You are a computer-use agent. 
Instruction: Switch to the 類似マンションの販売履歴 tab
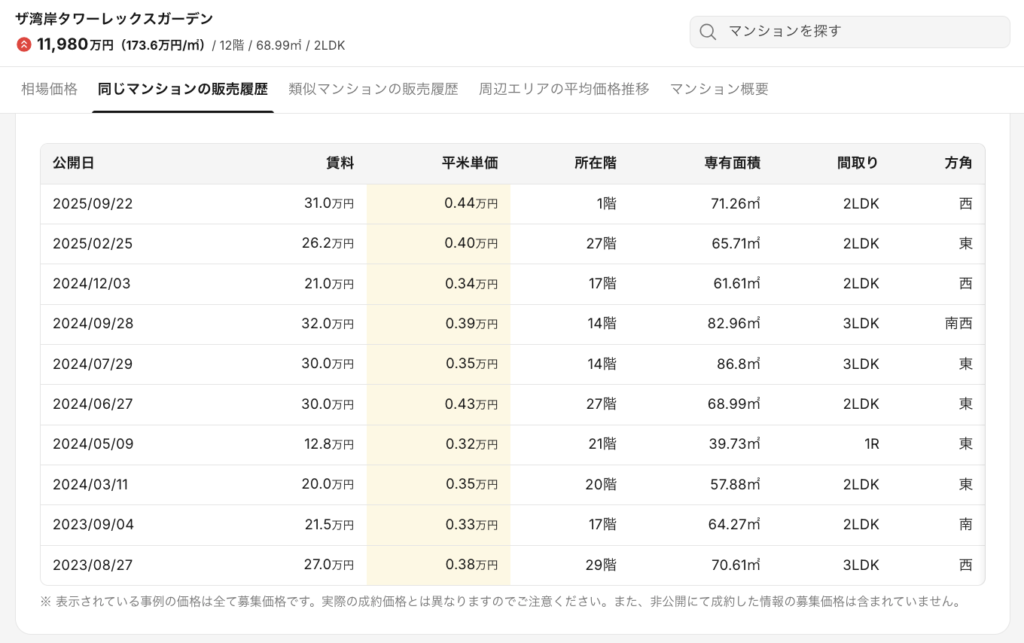point(373,89)
